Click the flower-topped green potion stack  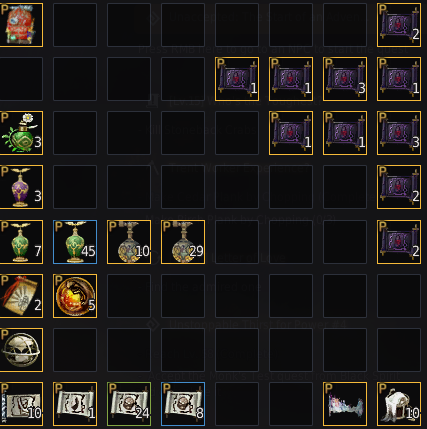click(21, 133)
